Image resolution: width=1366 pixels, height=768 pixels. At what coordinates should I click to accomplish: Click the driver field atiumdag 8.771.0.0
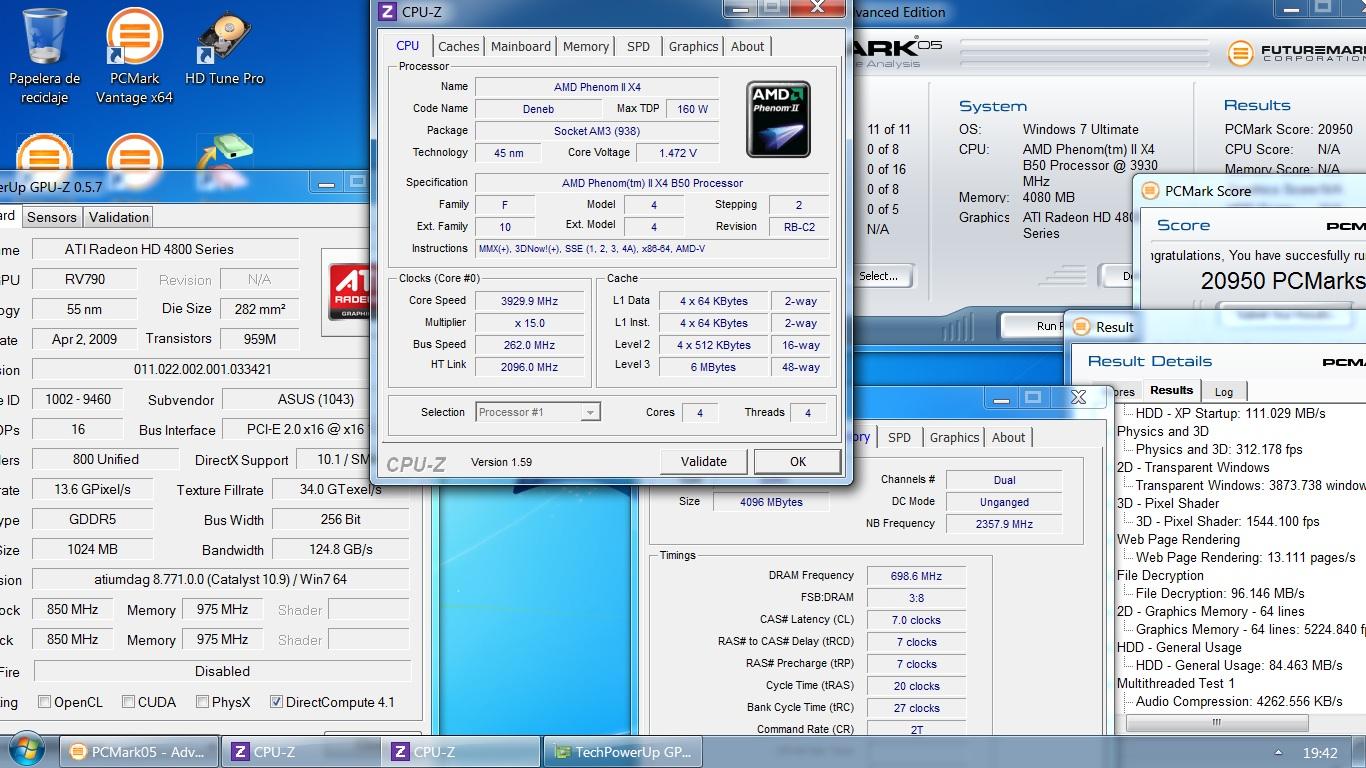click(221, 579)
